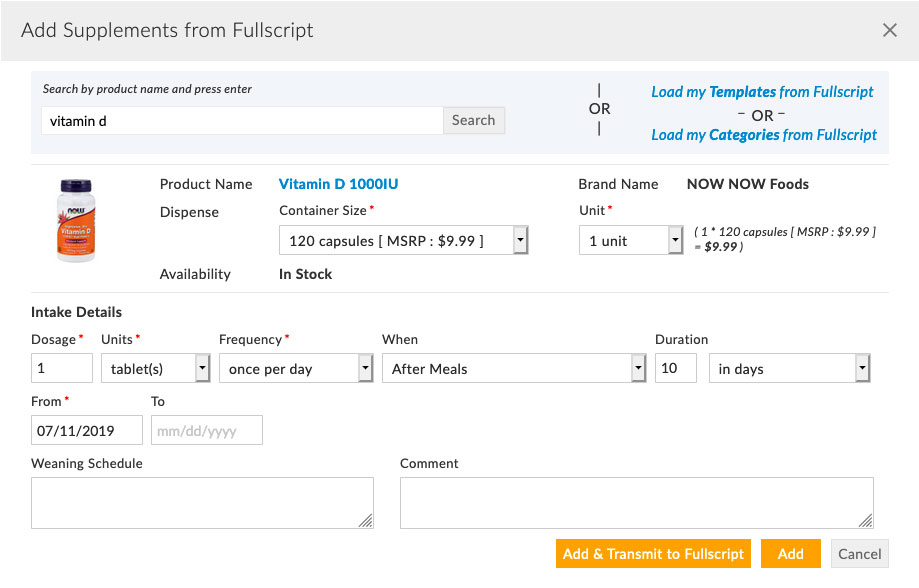
Task: View the Vitamin D 1000IU product page
Action: [338, 183]
